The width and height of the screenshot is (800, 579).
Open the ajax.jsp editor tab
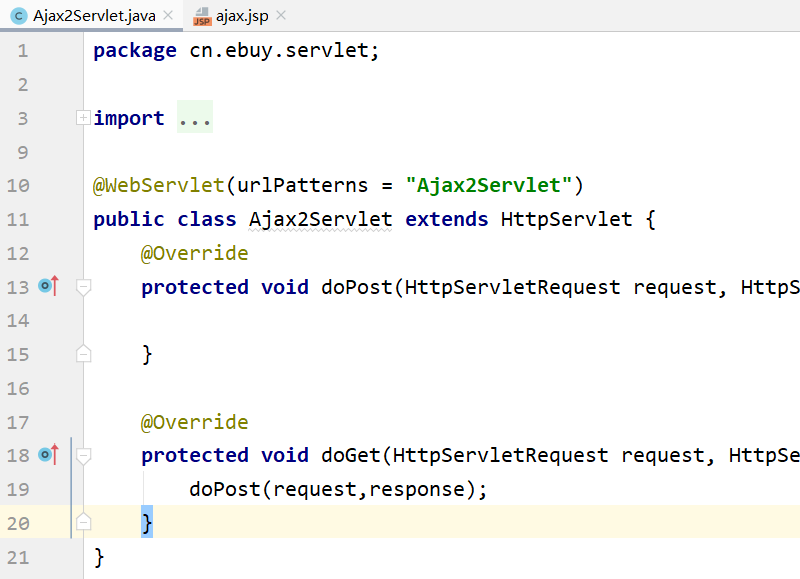[x=239, y=16]
